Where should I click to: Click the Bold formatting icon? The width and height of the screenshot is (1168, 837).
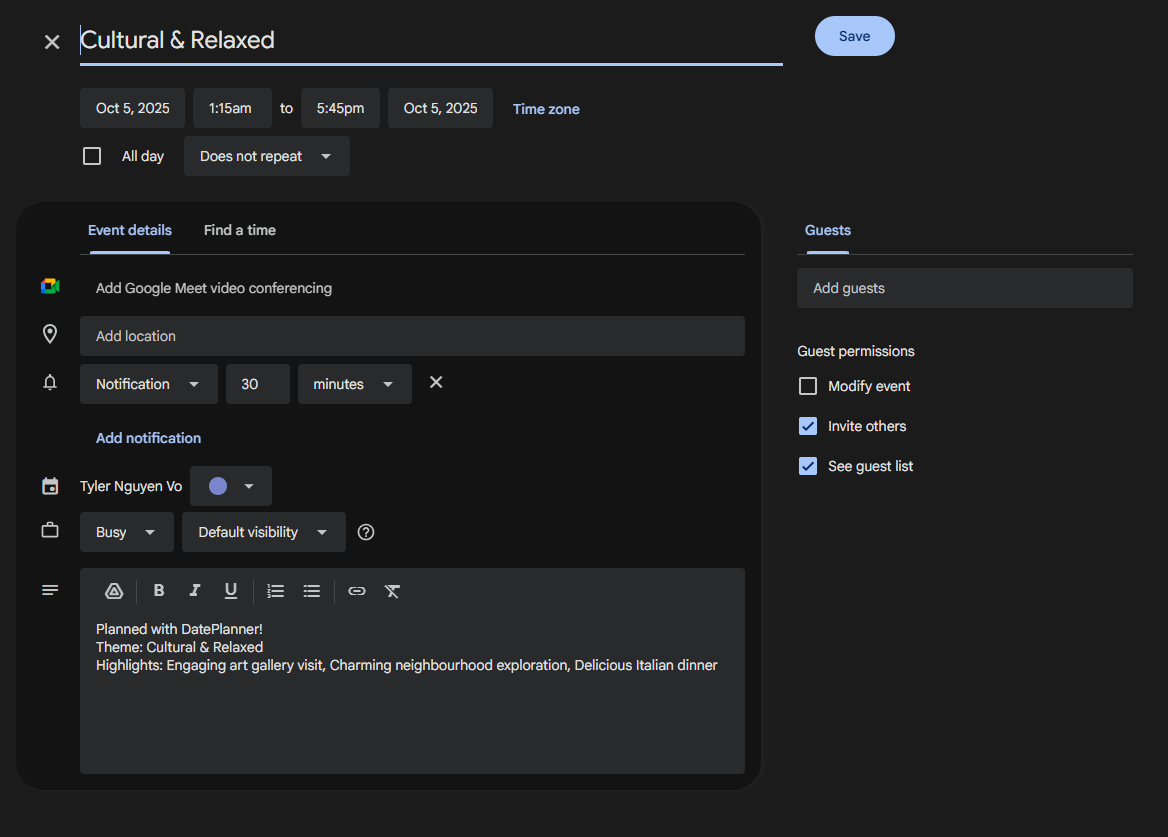[x=159, y=591]
